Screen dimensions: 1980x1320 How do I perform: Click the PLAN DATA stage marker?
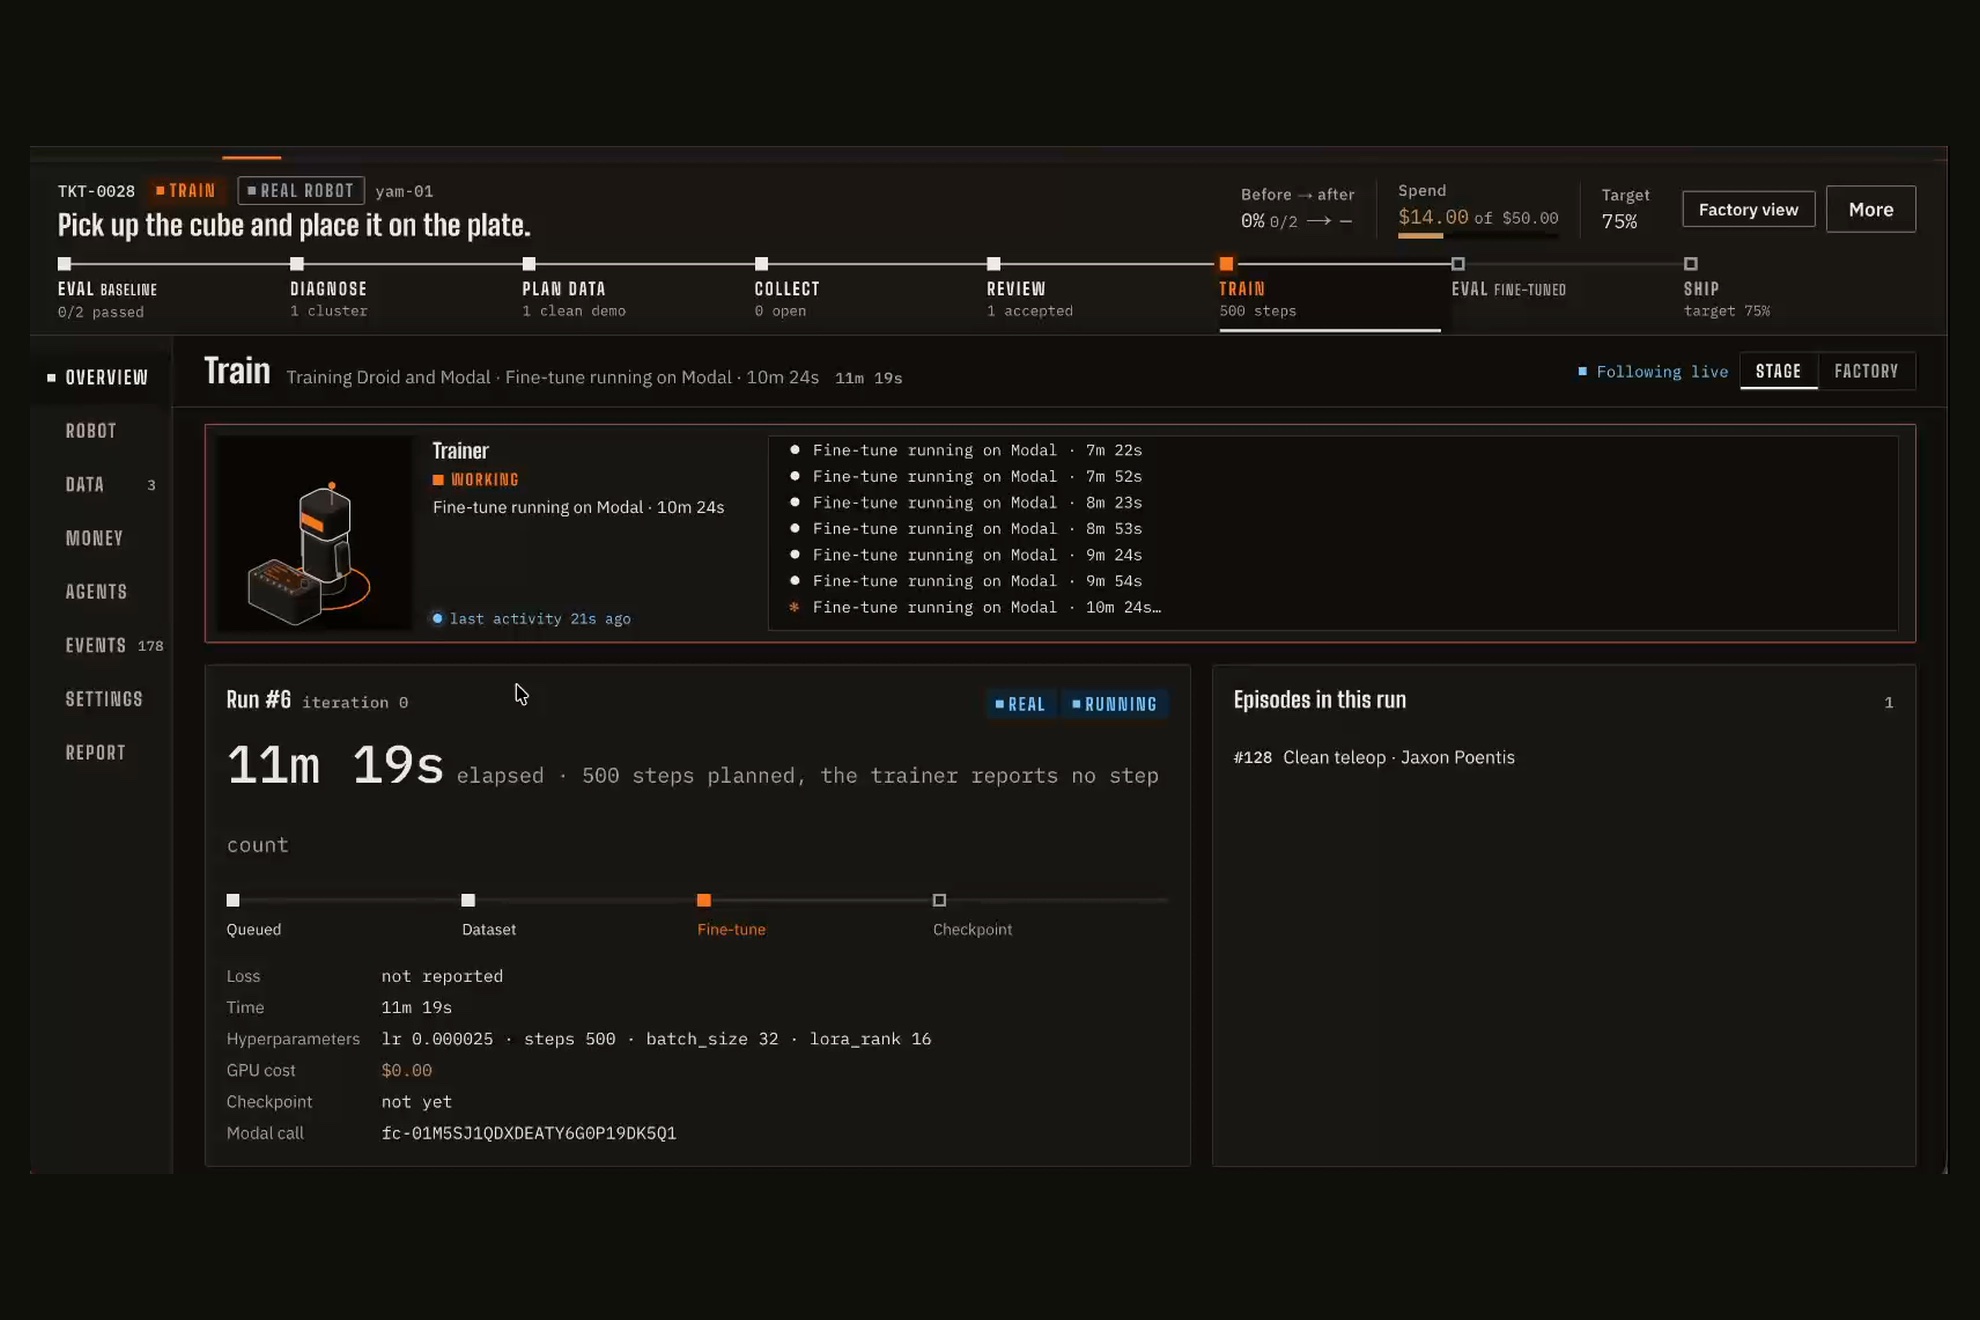coord(529,264)
